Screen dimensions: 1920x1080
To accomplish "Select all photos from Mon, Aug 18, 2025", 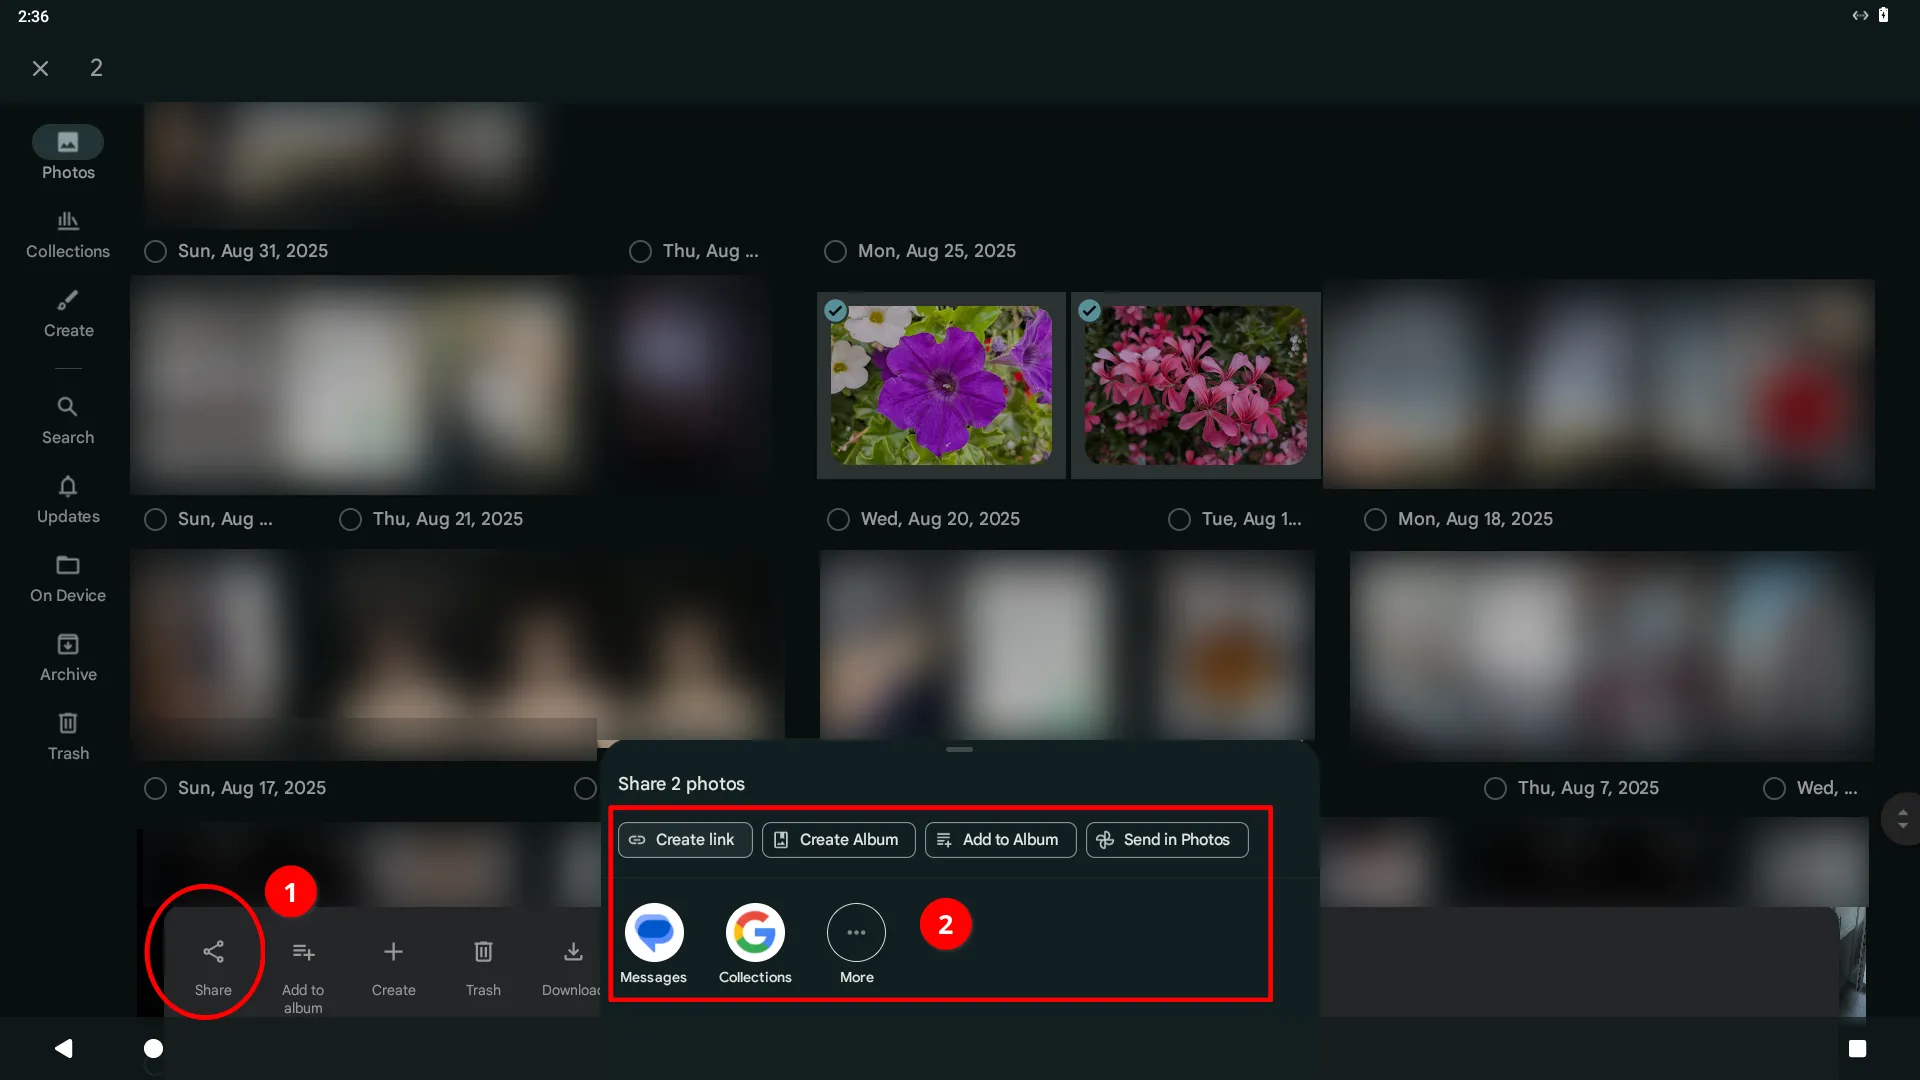I will [1374, 519].
